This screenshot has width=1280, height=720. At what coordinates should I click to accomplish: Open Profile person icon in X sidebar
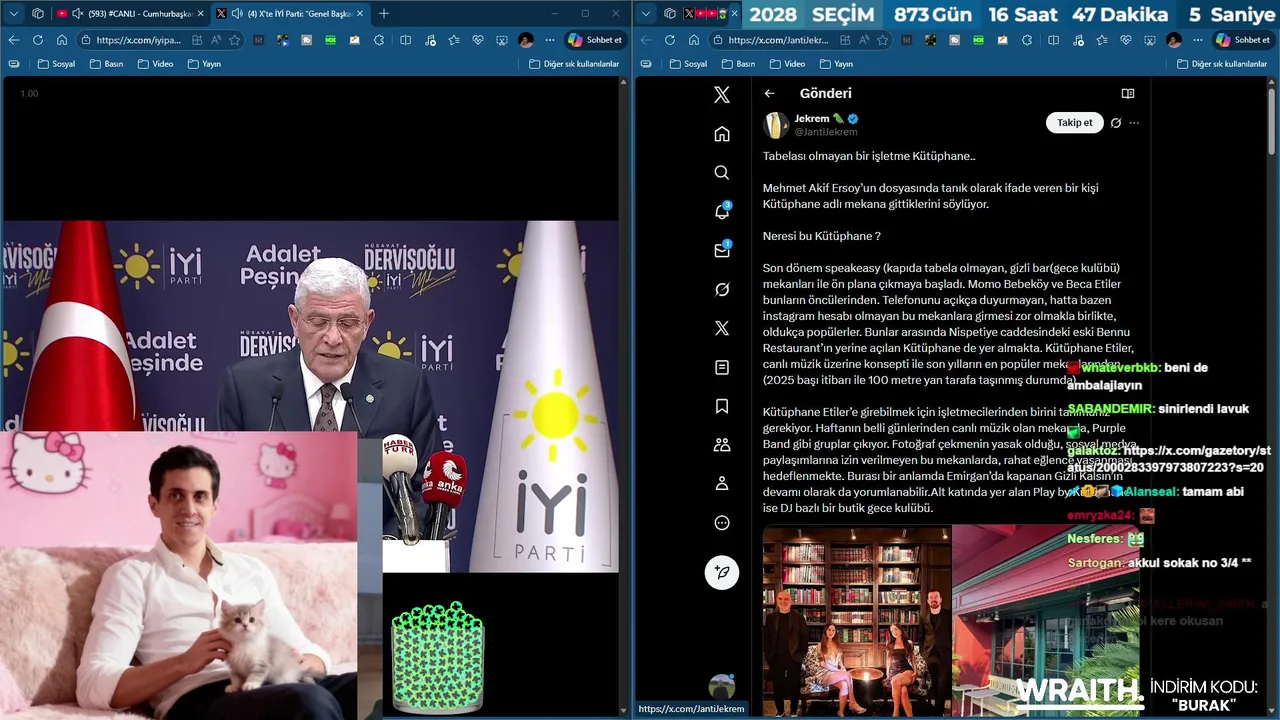722,484
